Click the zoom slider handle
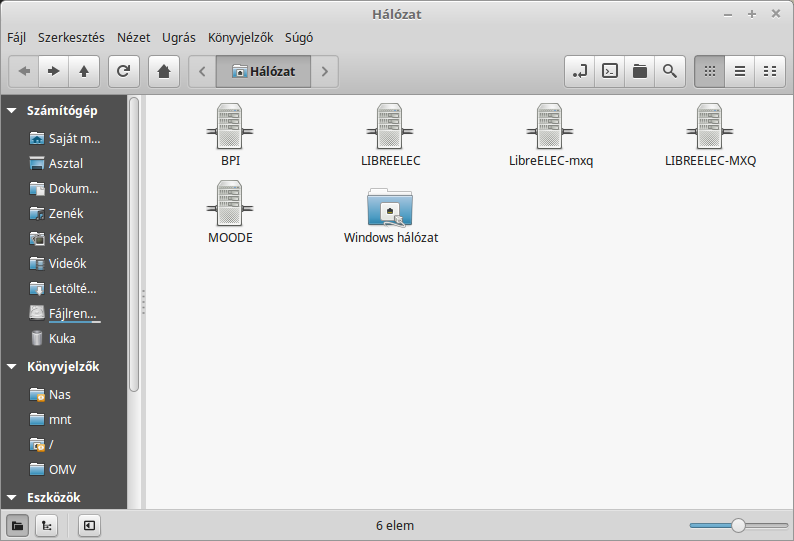 (x=738, y=525)
